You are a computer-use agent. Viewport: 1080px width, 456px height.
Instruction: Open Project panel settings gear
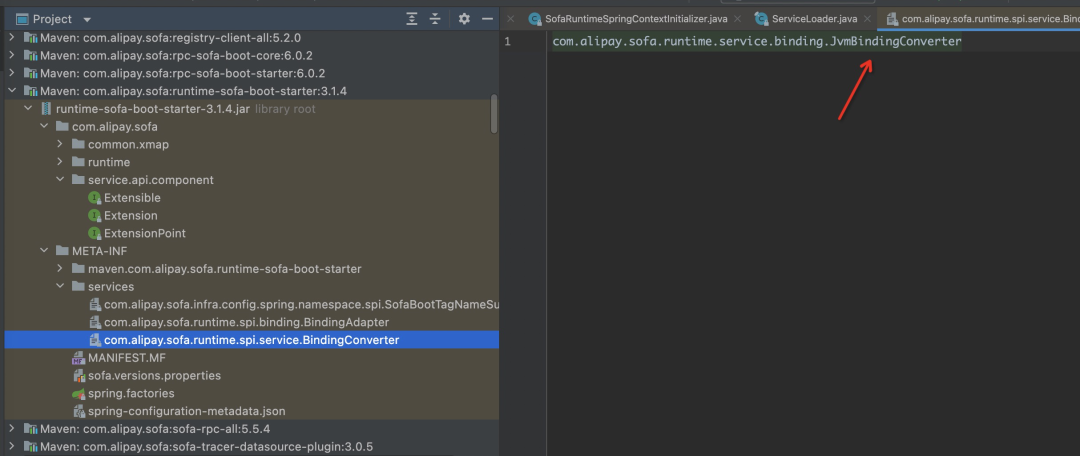coord(464,19)
